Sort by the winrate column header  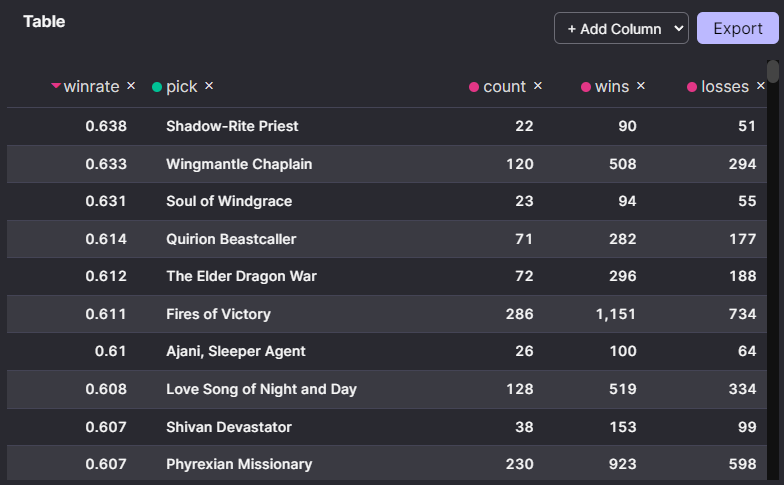(91, 87)
